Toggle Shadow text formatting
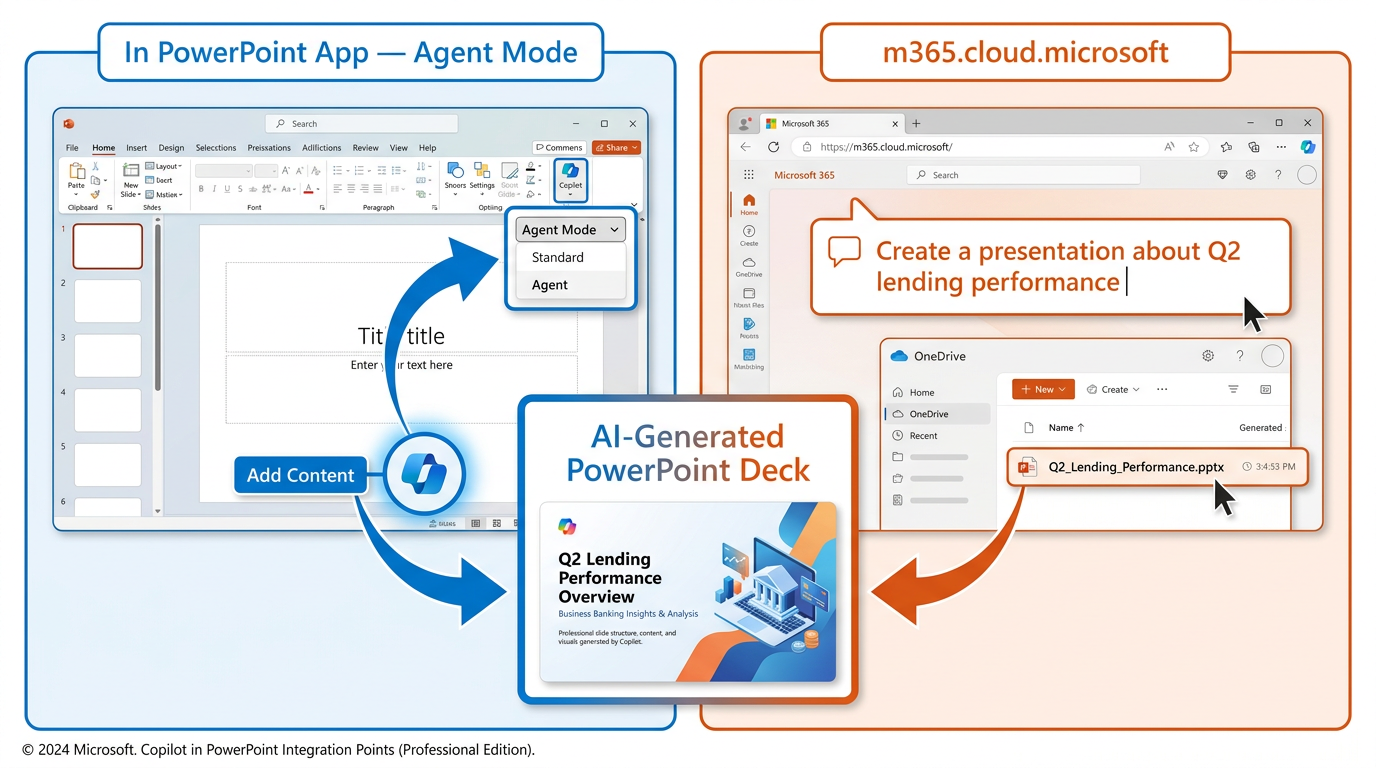Screen dimensions: 1376x768 (x=240, y=189)
